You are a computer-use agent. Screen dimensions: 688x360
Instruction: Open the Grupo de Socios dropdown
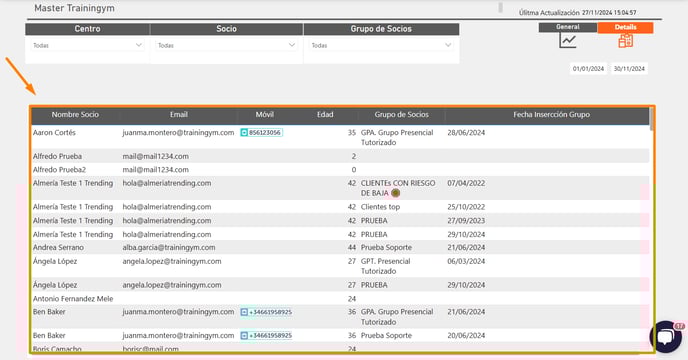pos(381,45)
